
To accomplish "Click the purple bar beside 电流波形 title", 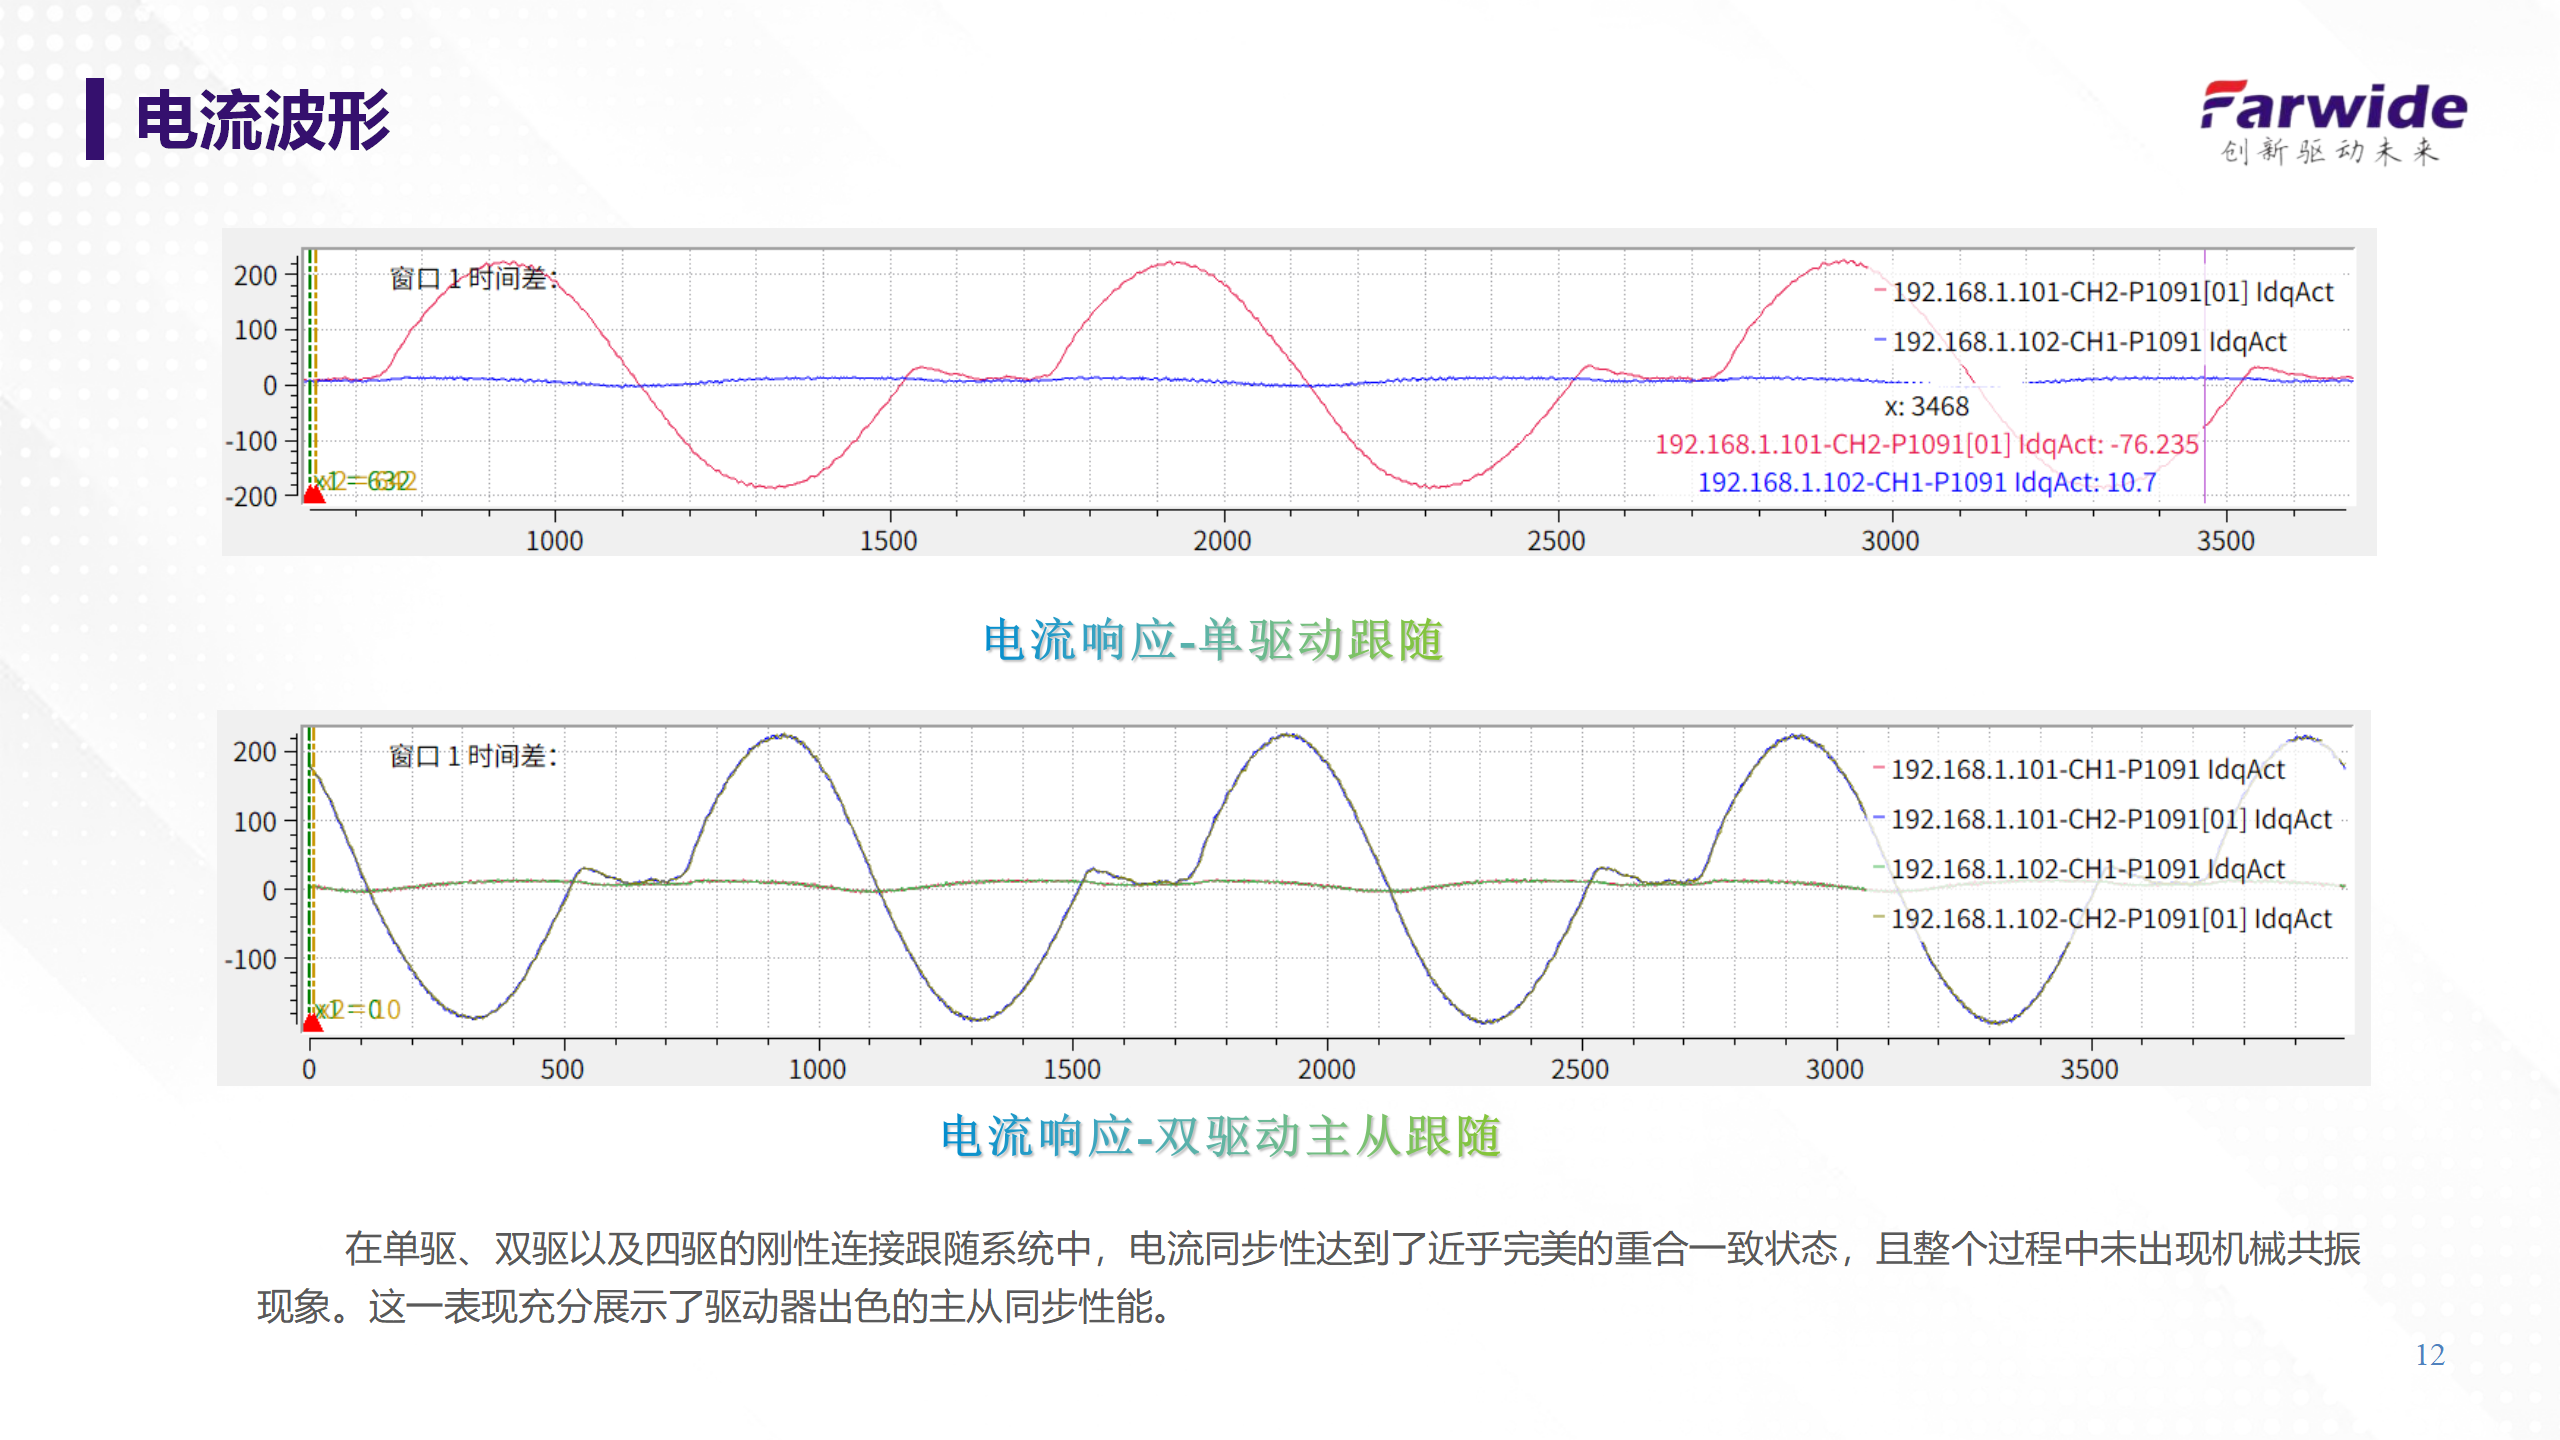I will pos(95,119).
